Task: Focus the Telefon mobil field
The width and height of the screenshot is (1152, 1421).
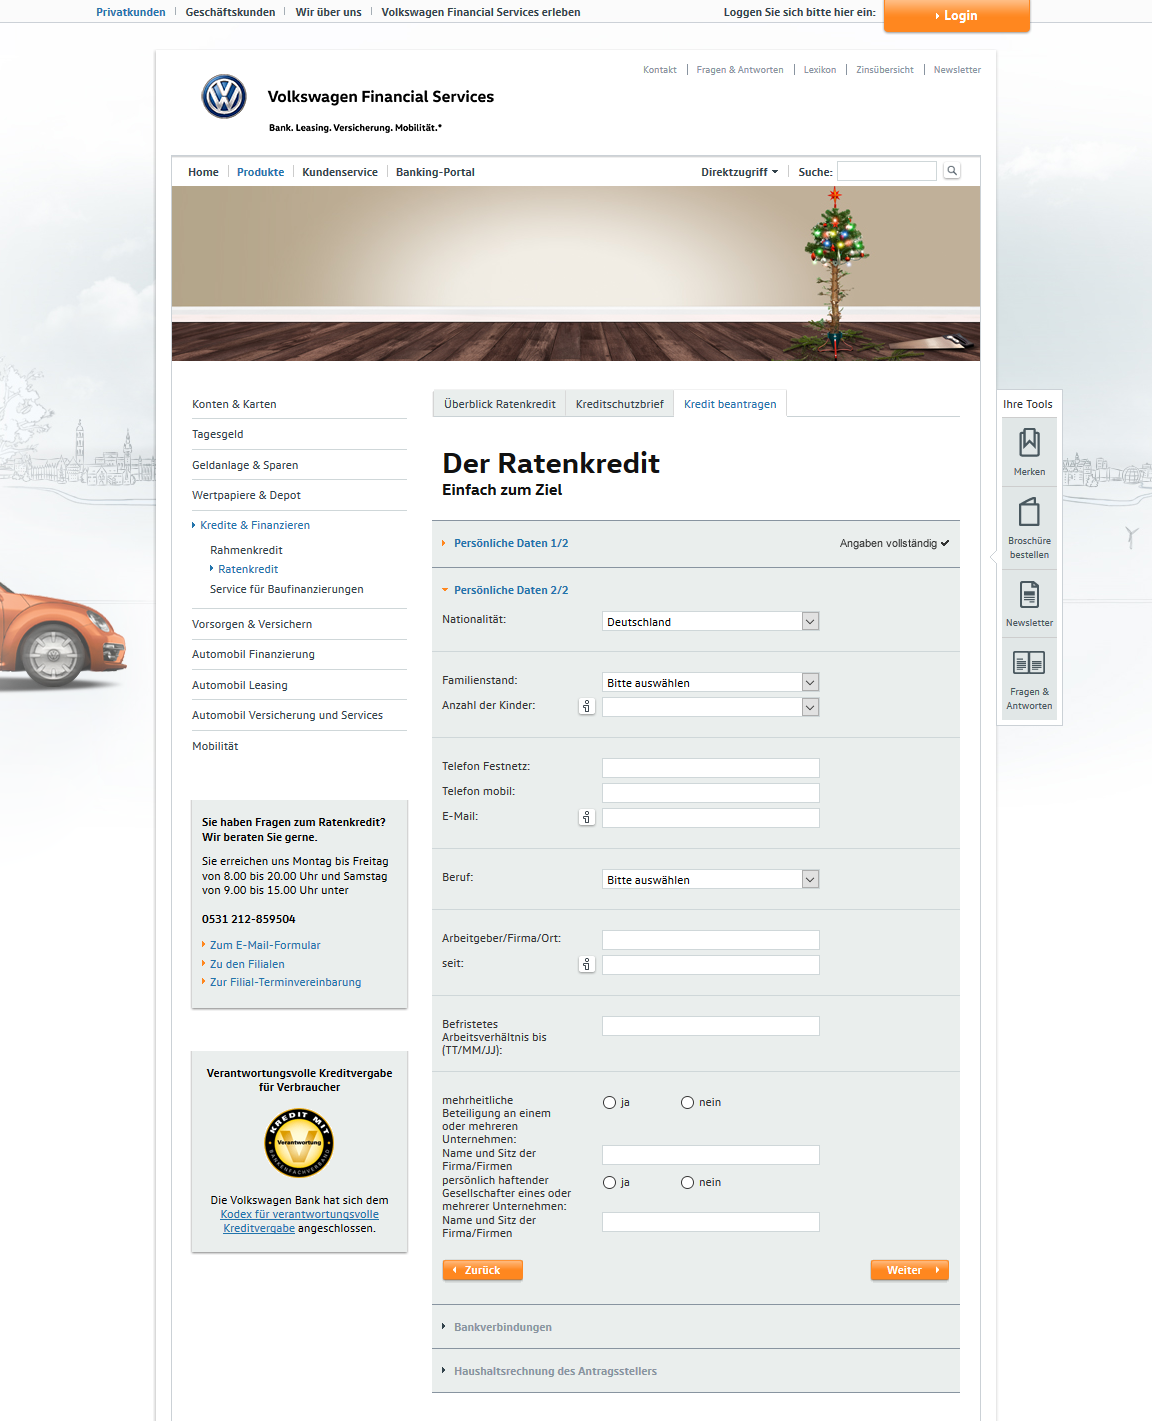Action: [x=711, y=793]
